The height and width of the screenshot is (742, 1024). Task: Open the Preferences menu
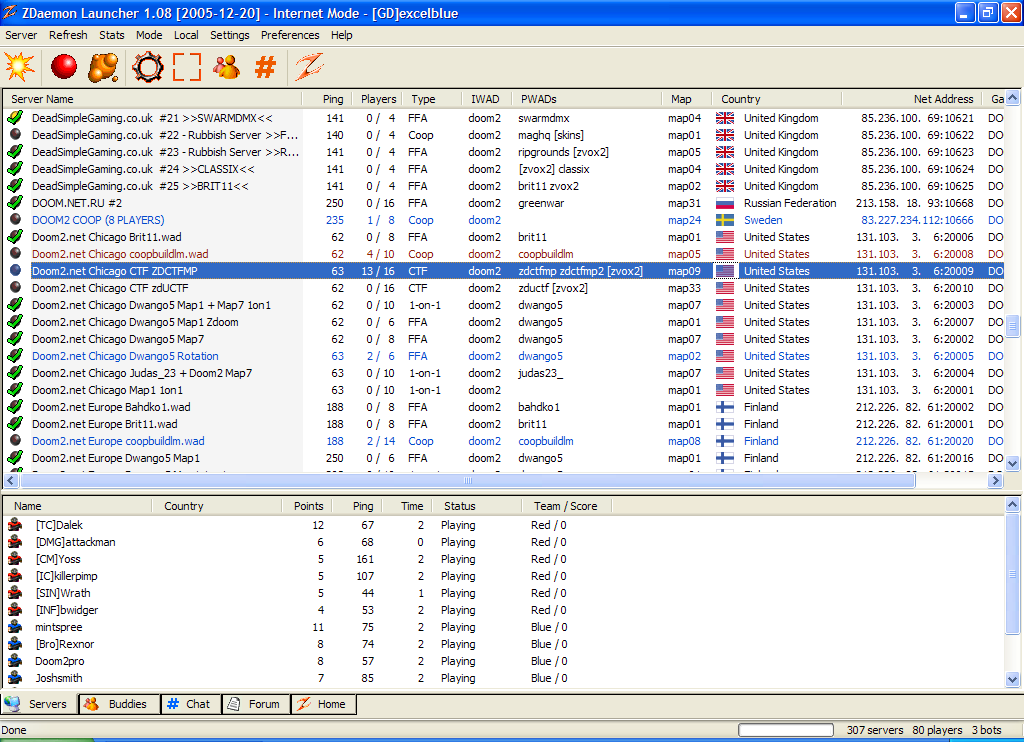[290, 35]
